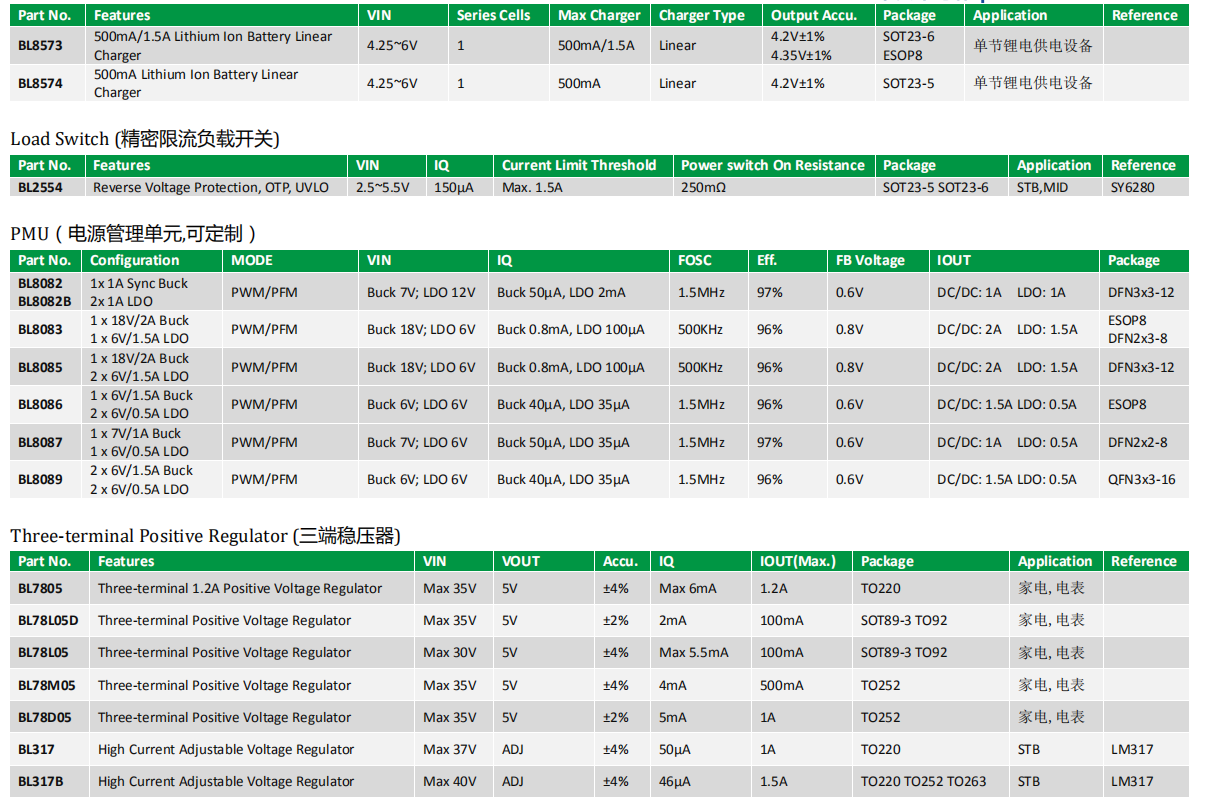Click the 'Charger Type' column header
Viewport: 1205px width, 800px height.
[x=702, y=15]
